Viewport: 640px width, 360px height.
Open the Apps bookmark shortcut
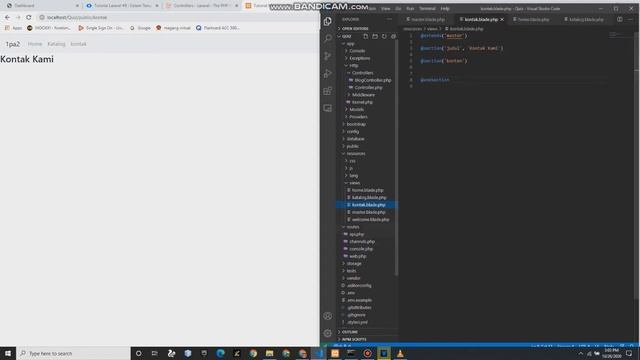point(13,28)
